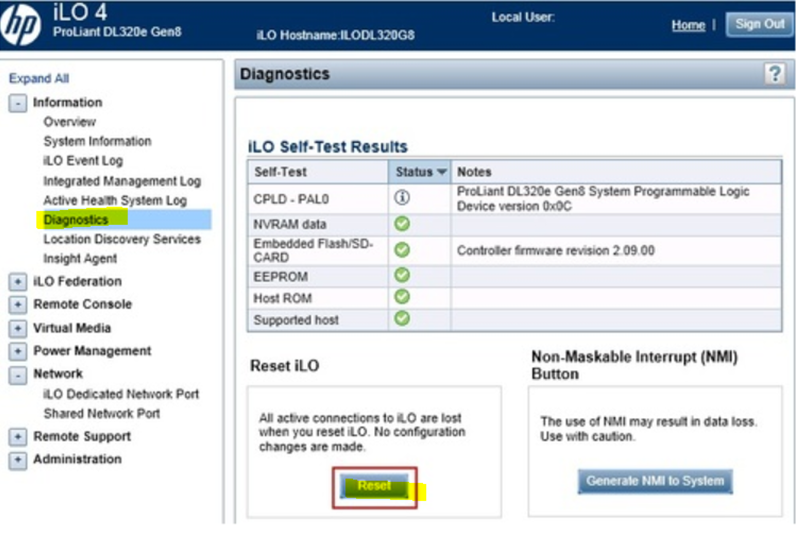
Task: Expand the Virtual Media section
Action: (x=18, y=328)
